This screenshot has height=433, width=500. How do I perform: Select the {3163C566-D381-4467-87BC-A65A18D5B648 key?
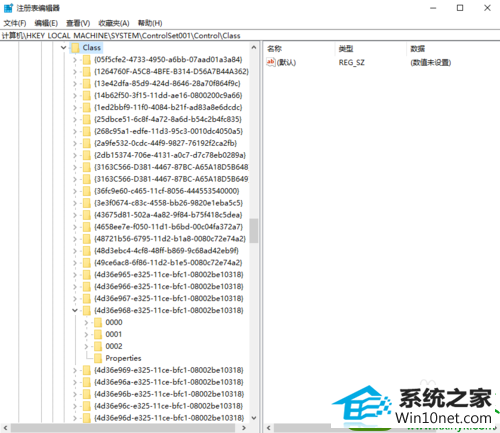pos(171,167)
